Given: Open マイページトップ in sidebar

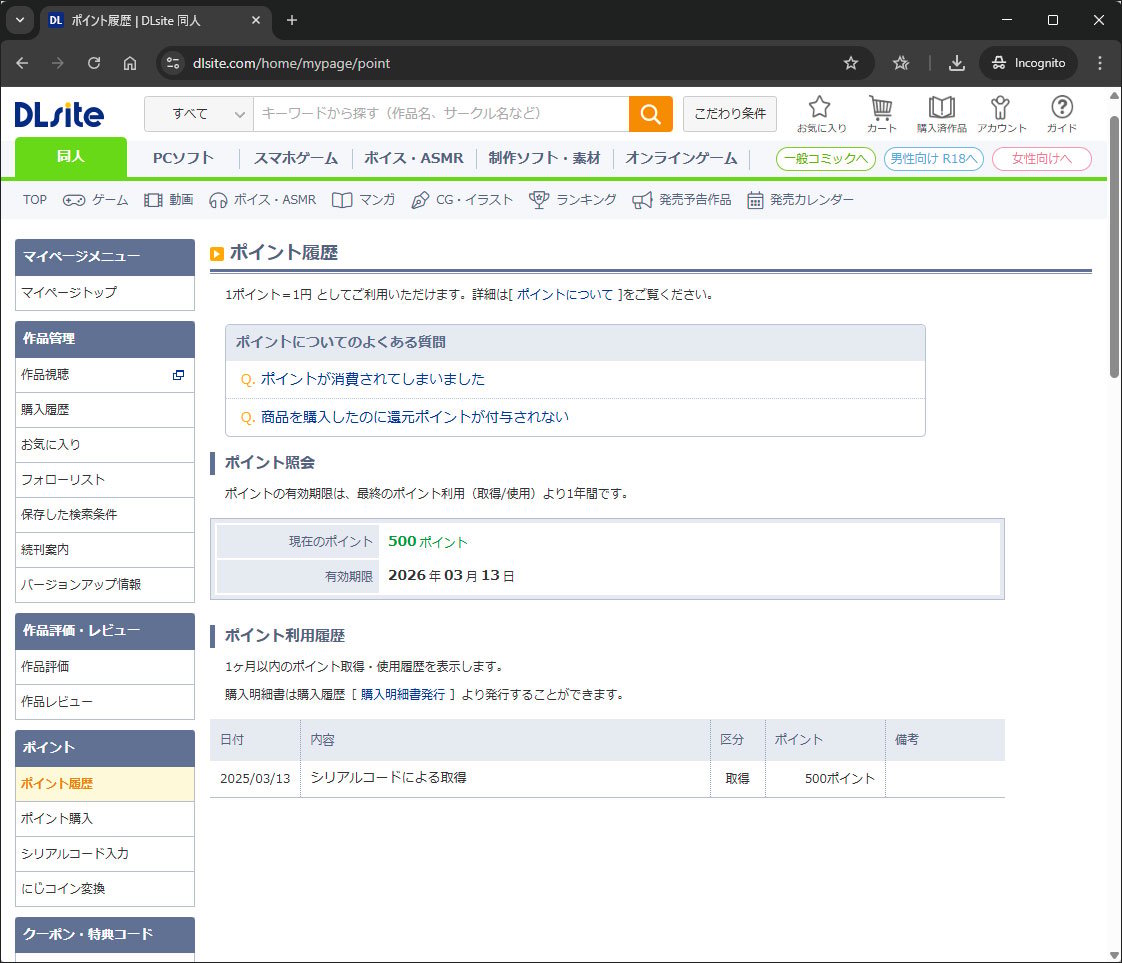Looking at the screenshot, I should pyautogui.click(x=104, y=293).
